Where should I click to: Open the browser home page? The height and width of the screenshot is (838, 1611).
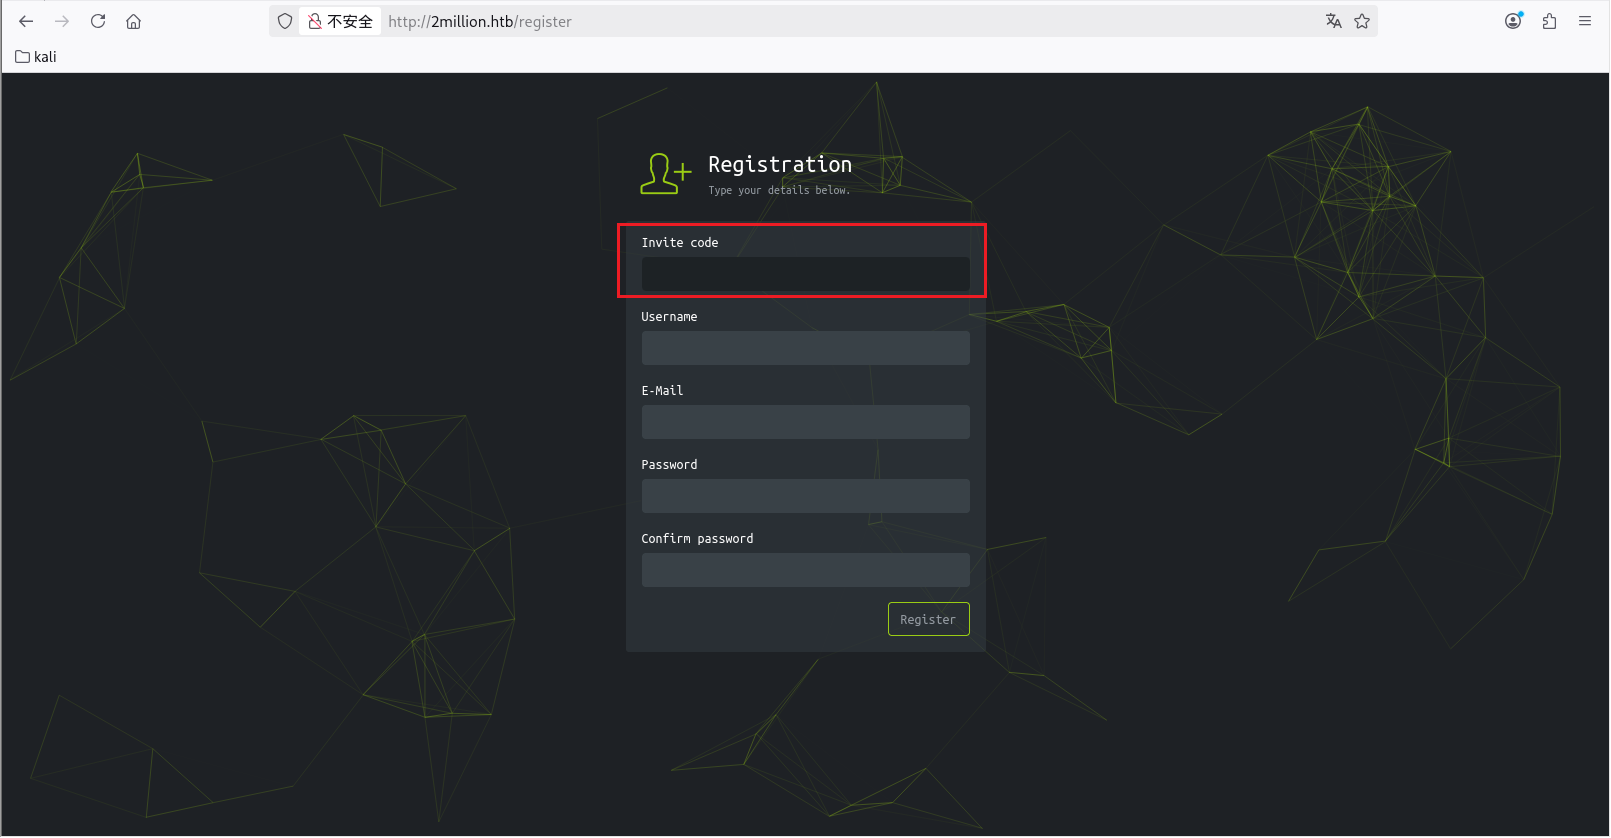pyautogui.click(x=133, y=21)
